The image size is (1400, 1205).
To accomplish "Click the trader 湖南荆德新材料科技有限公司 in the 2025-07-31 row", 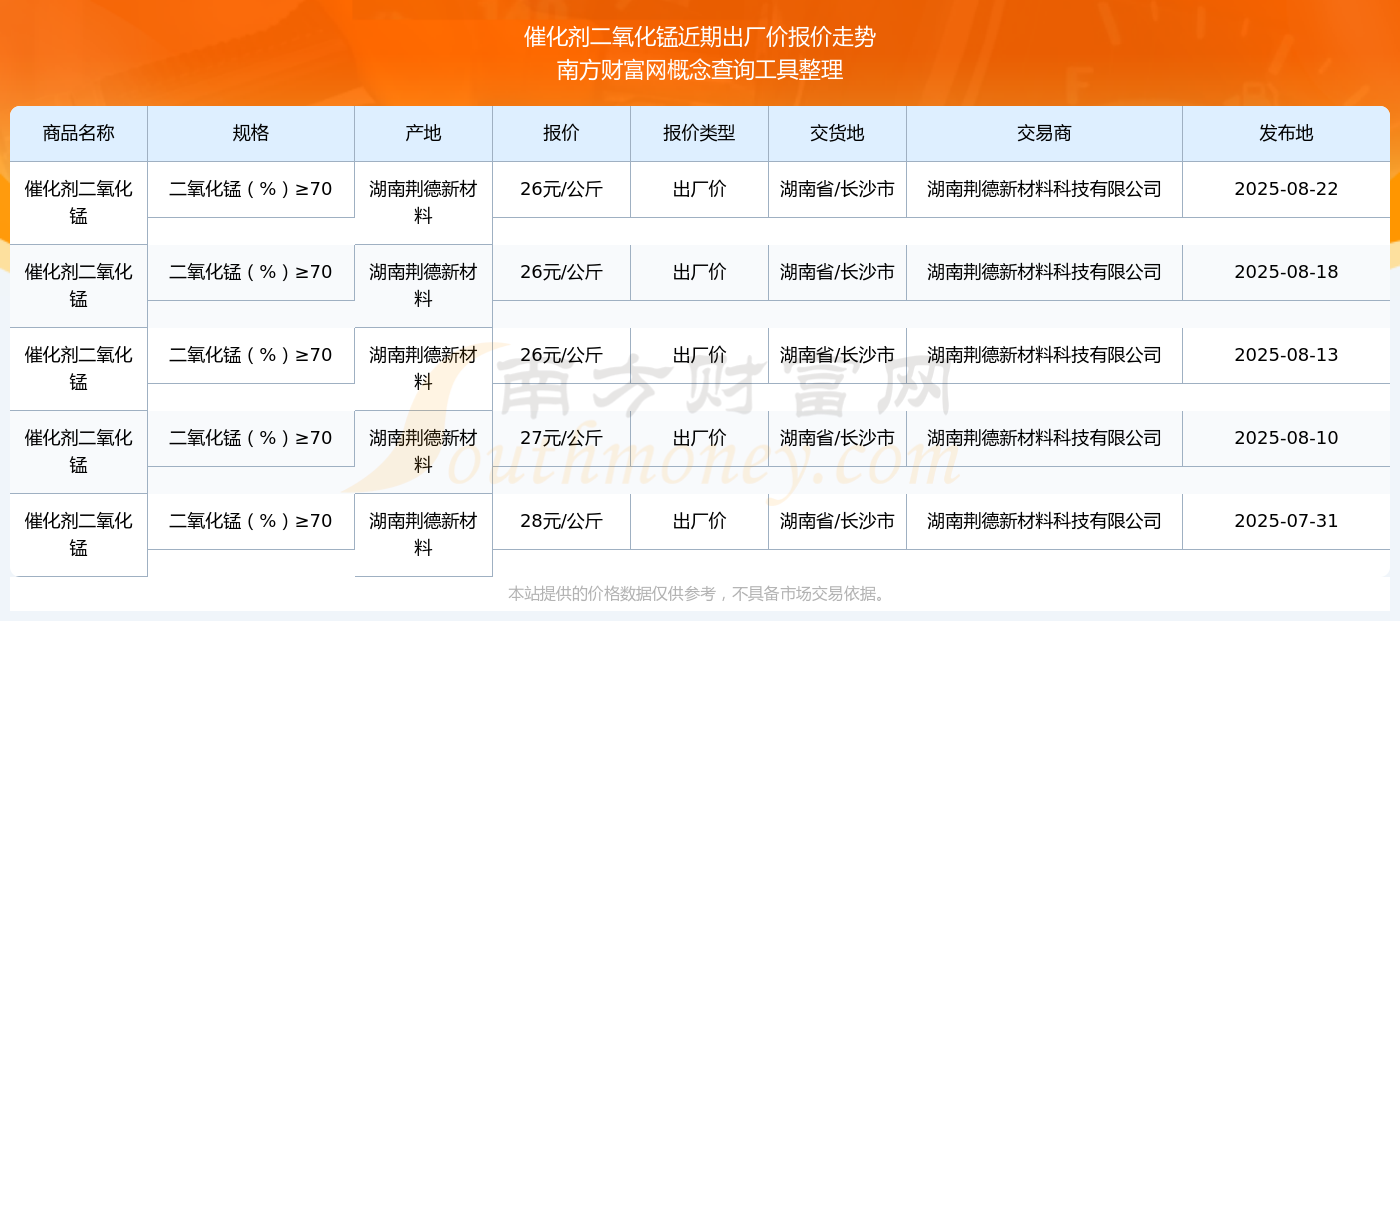I will (1045, 521).
